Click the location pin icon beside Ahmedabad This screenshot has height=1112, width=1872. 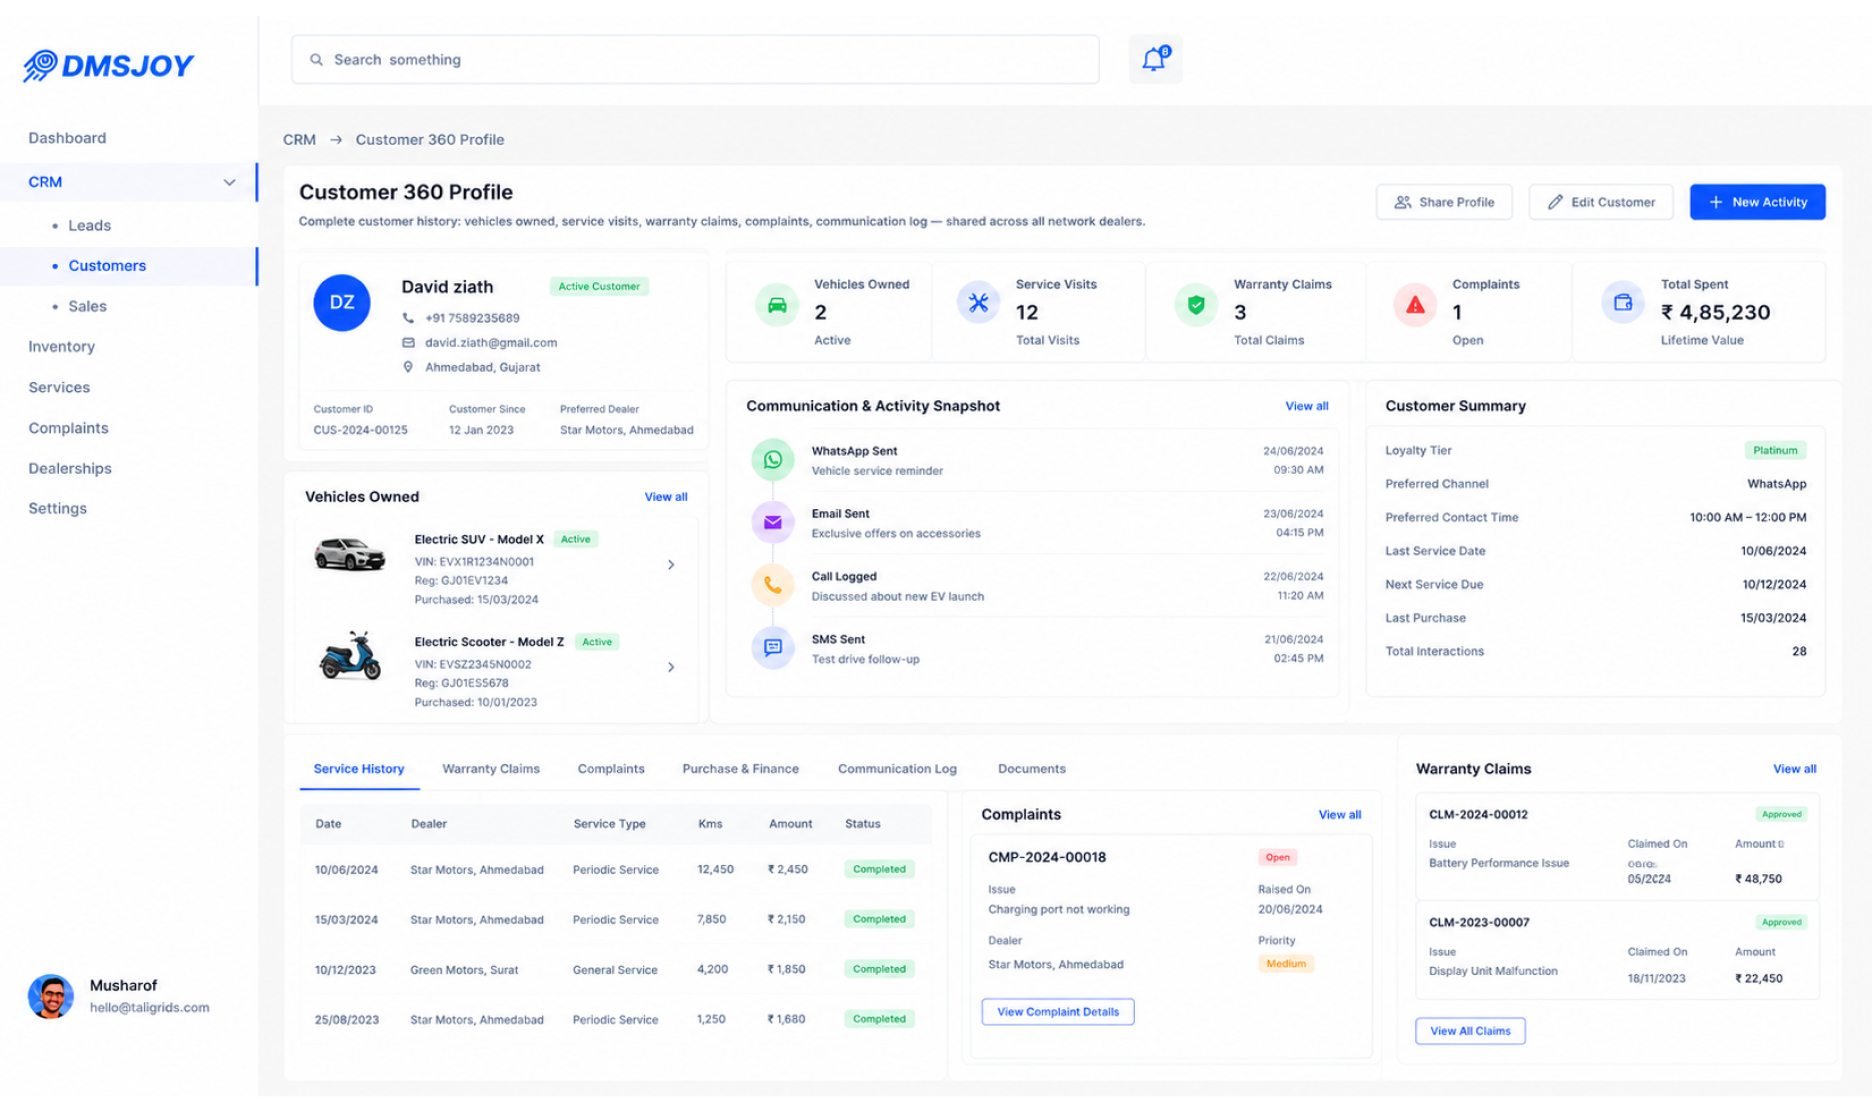408,367
